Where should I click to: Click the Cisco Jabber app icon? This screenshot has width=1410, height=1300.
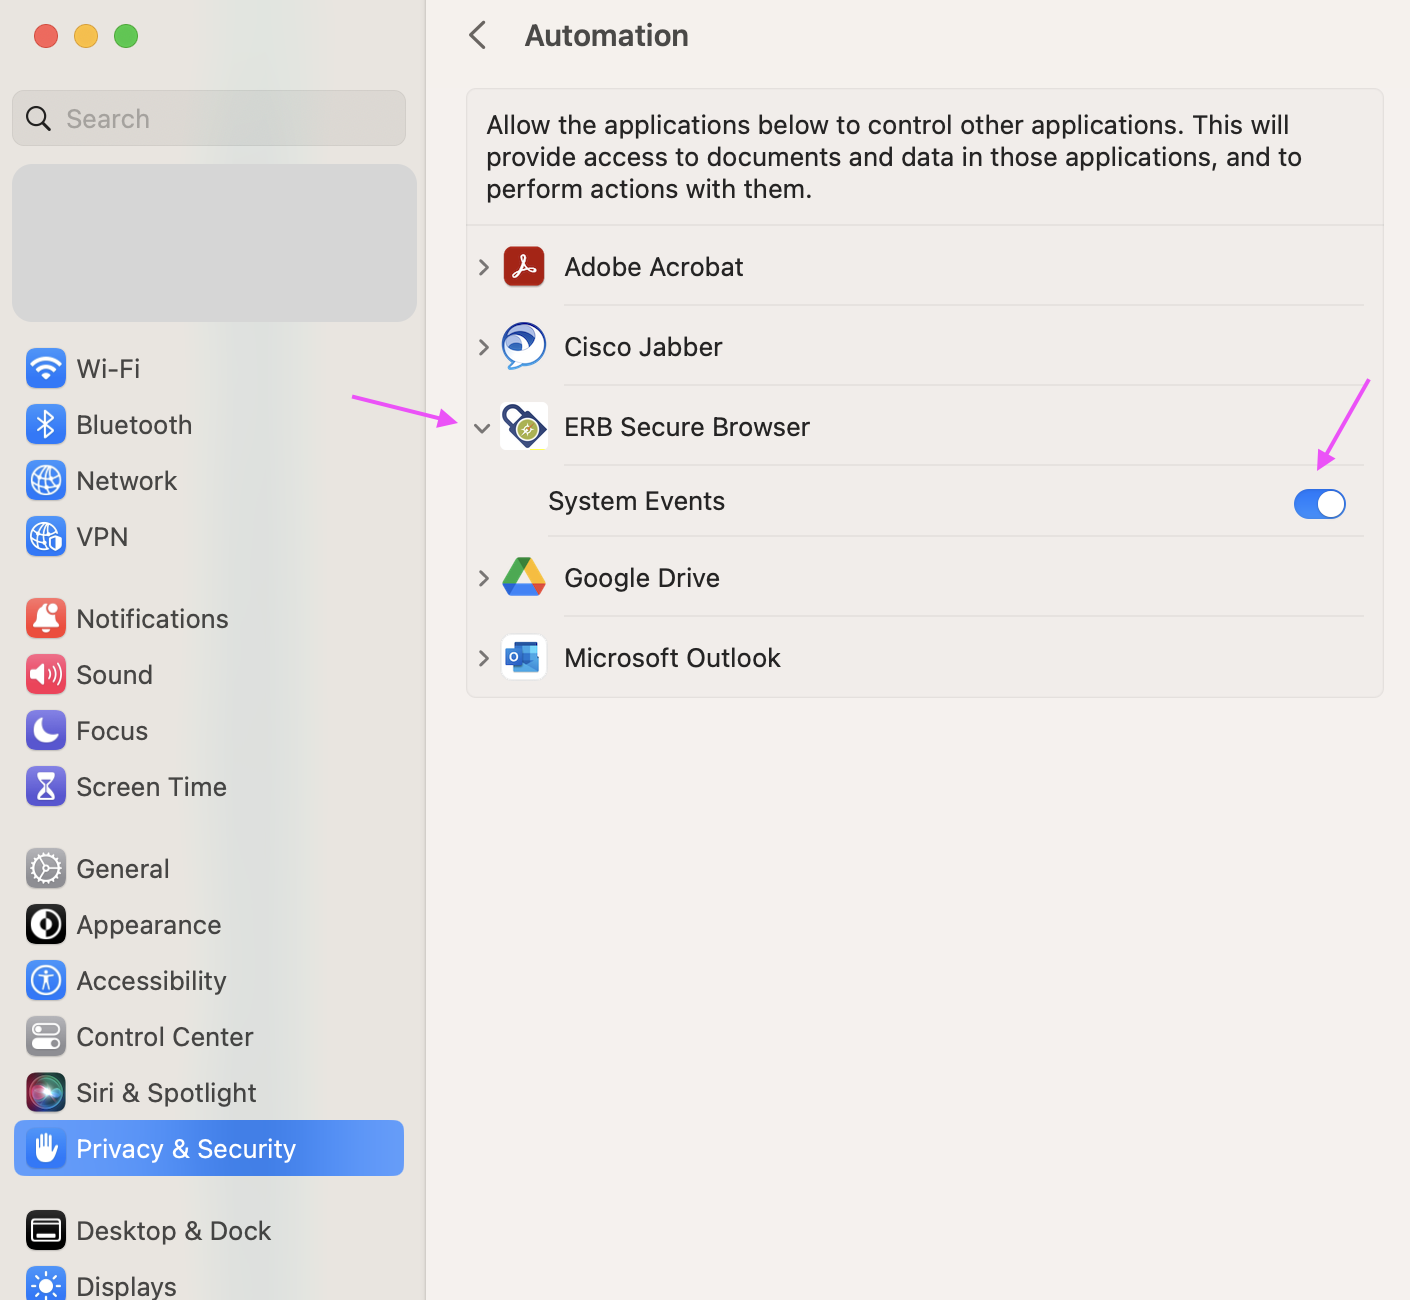[524, 346]
